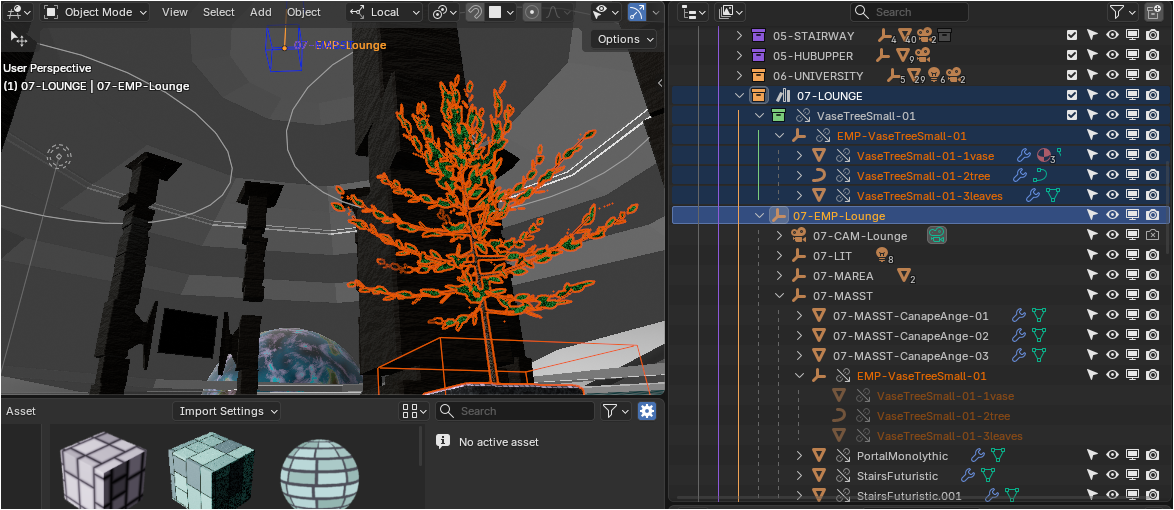Hide 05-STAIRWAY with its eye icon
Image resolution: width=1174 pixels, height=510 pixels.
pos(1113,35)
